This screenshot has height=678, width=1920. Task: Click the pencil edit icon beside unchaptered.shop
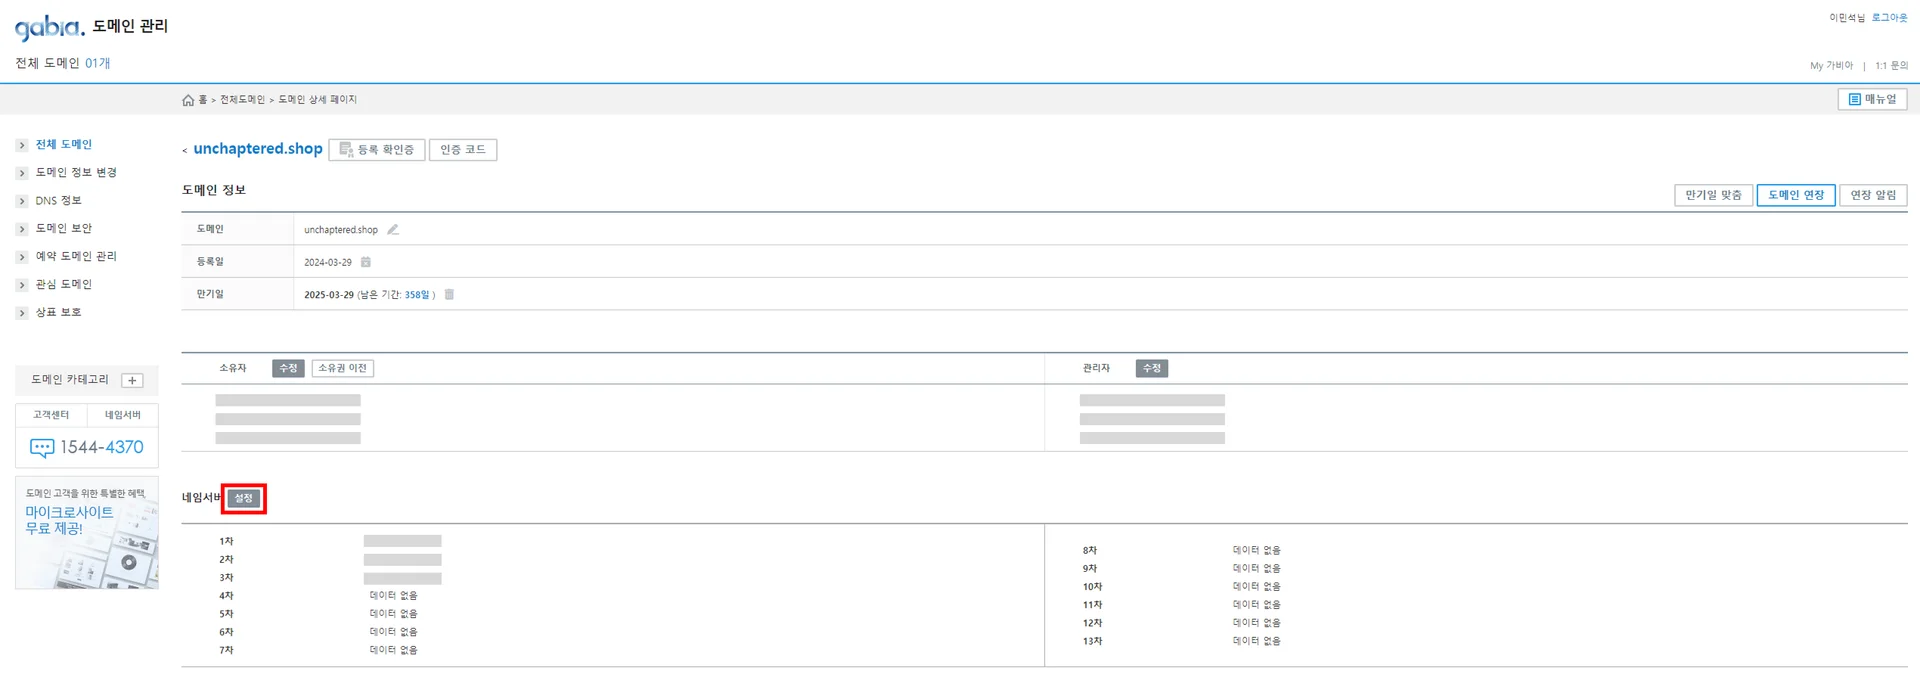tap(393, 230)
